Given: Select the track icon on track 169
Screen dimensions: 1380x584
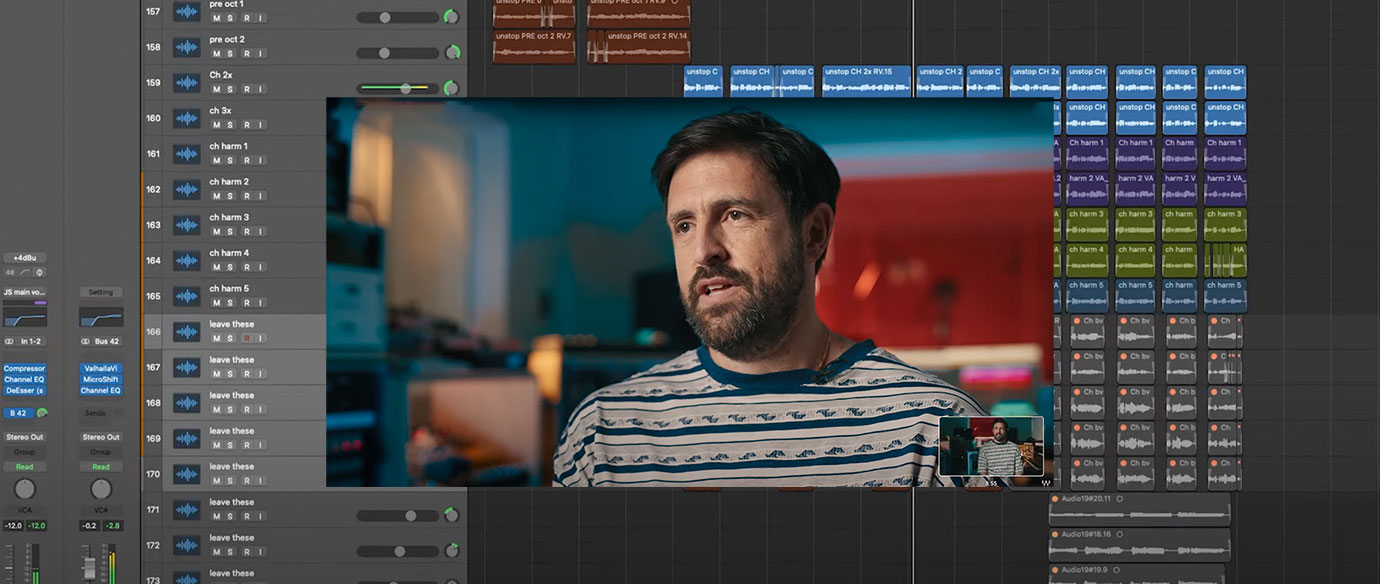Looking at the screenshot, I should click(187, 439).
